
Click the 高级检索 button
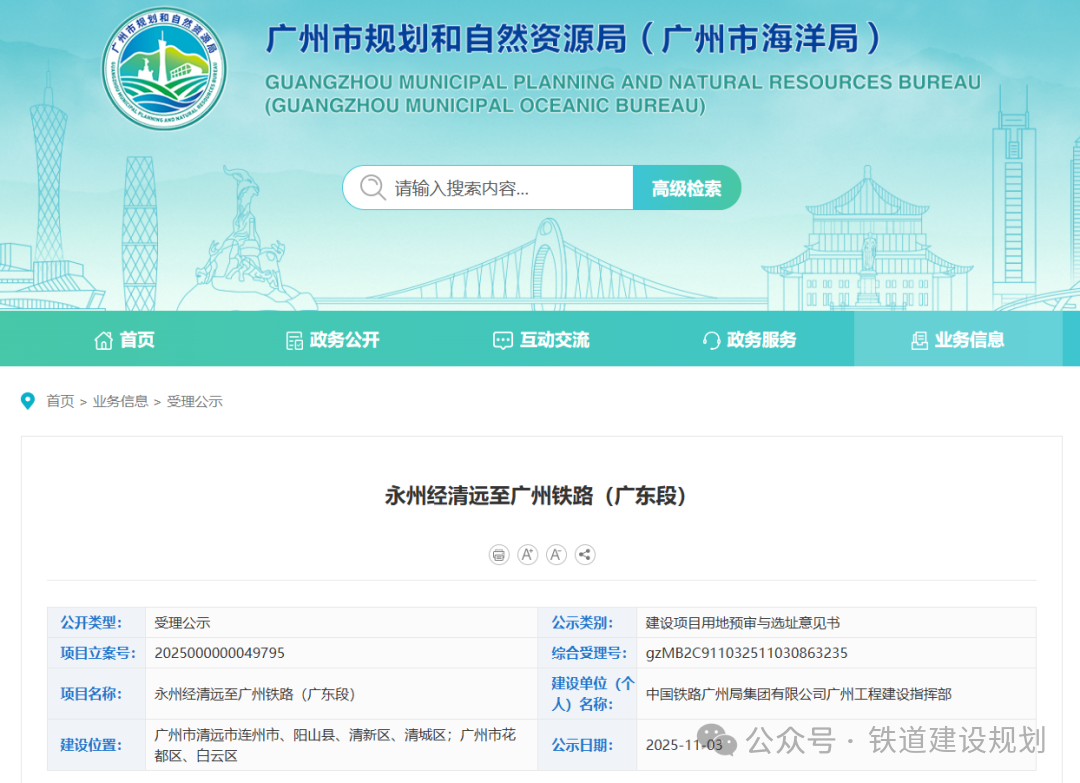click(687, 188)
